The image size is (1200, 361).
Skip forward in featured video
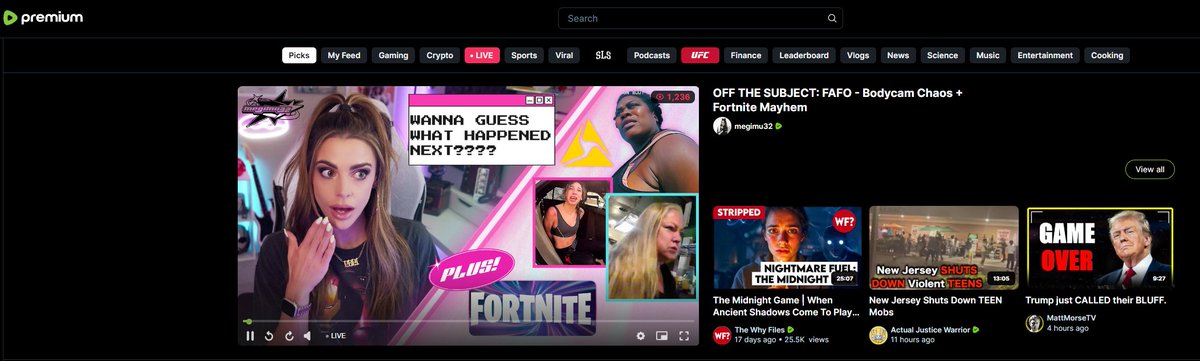point(288,336)
